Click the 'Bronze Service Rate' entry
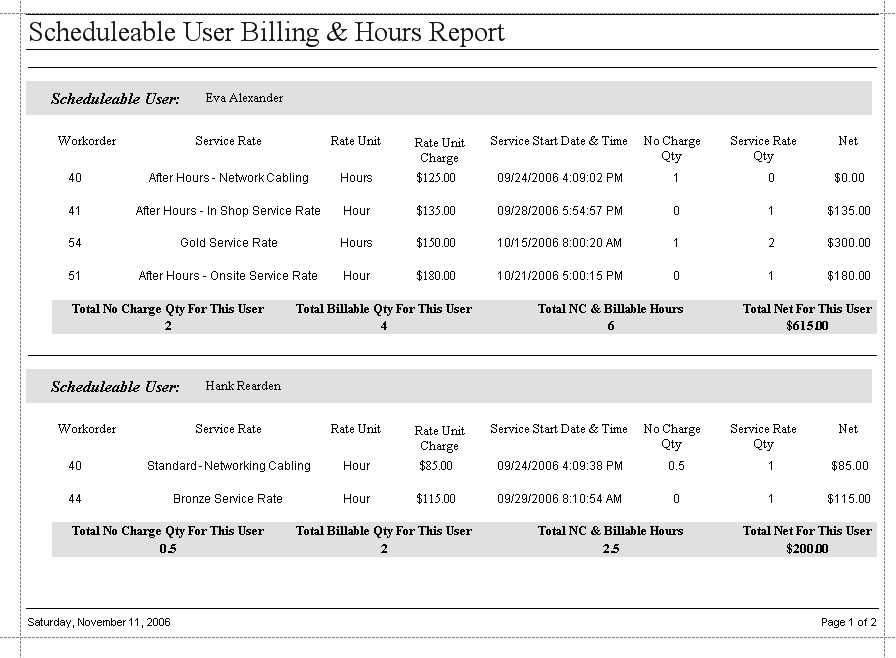This screenshot has height=658, width=896. pos(228,499)
